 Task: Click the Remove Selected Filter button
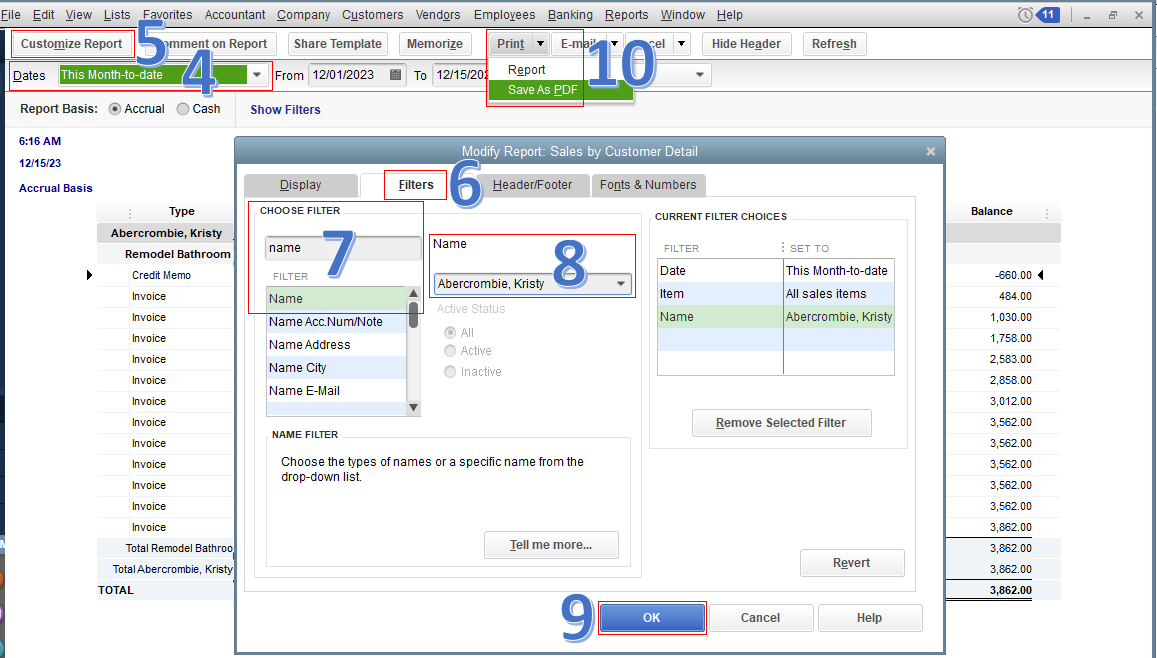781,422
